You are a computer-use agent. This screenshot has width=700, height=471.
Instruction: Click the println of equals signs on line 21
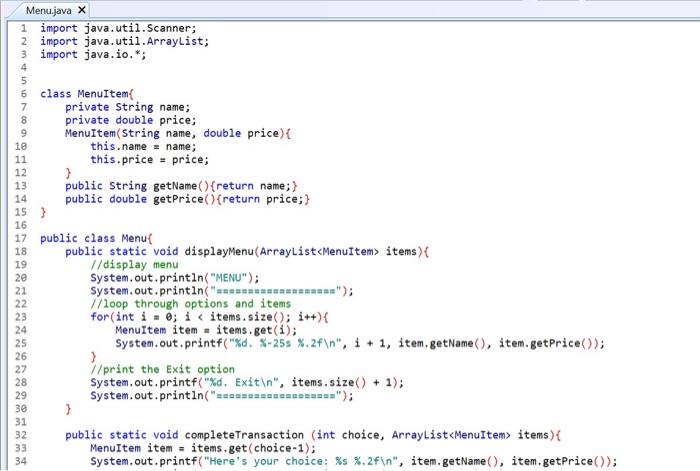[x=222, y=291]
